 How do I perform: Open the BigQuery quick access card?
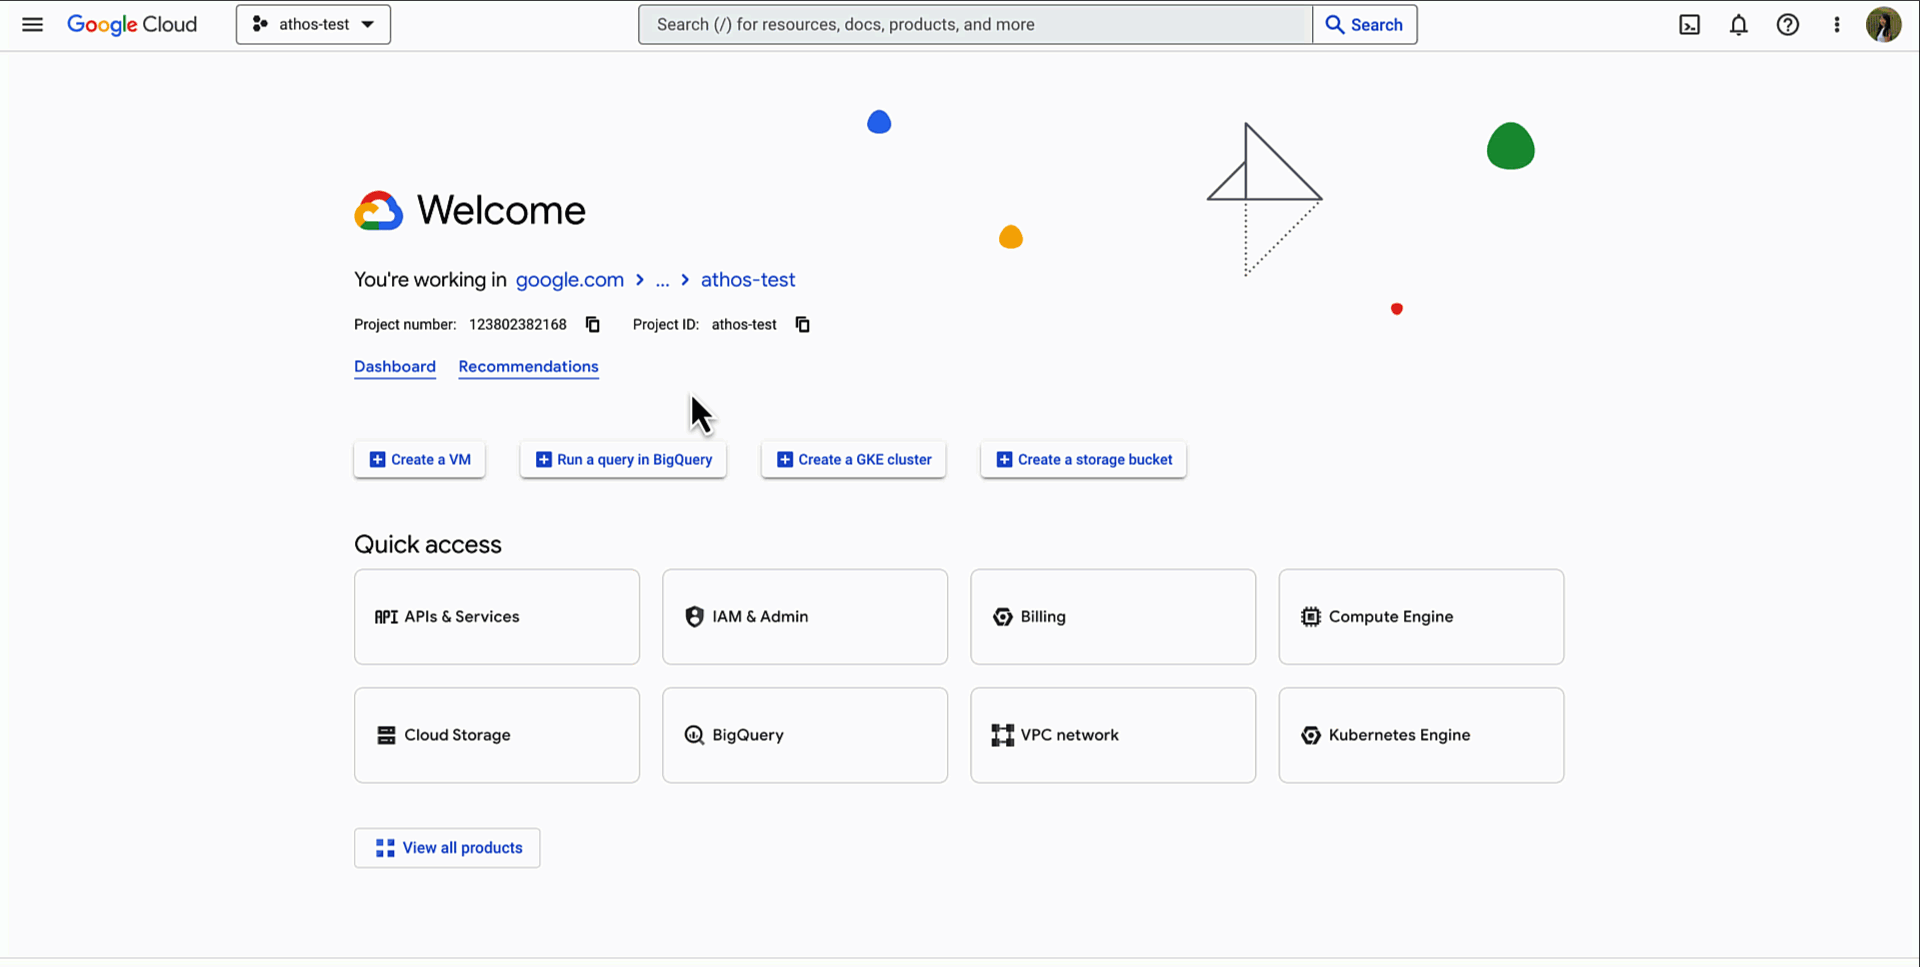(x=805, y=735)
